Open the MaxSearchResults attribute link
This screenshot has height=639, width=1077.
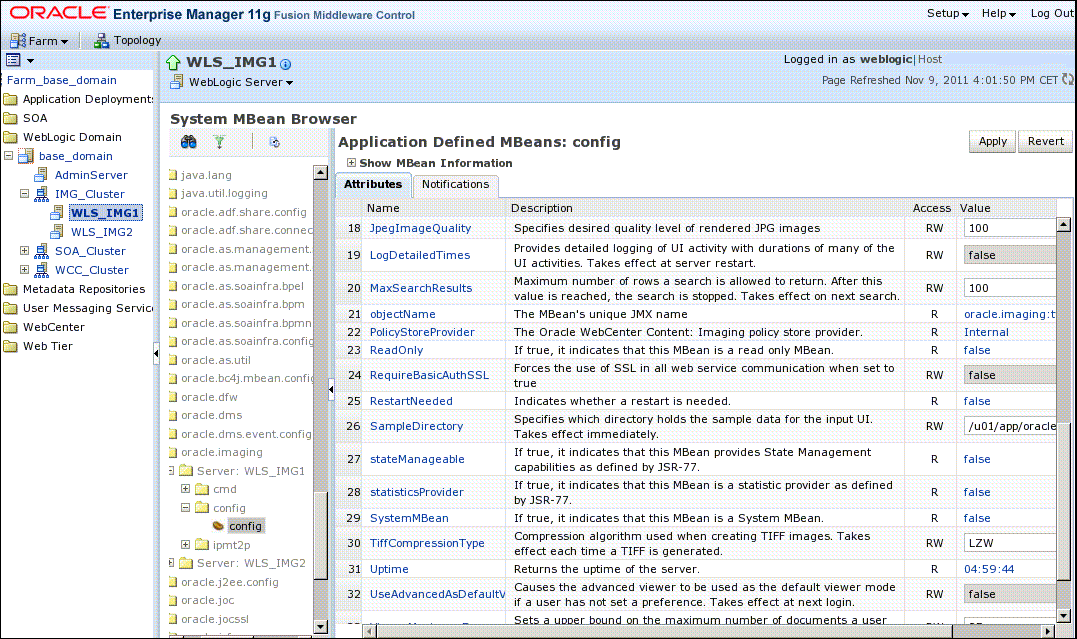[x=420, y=288]
